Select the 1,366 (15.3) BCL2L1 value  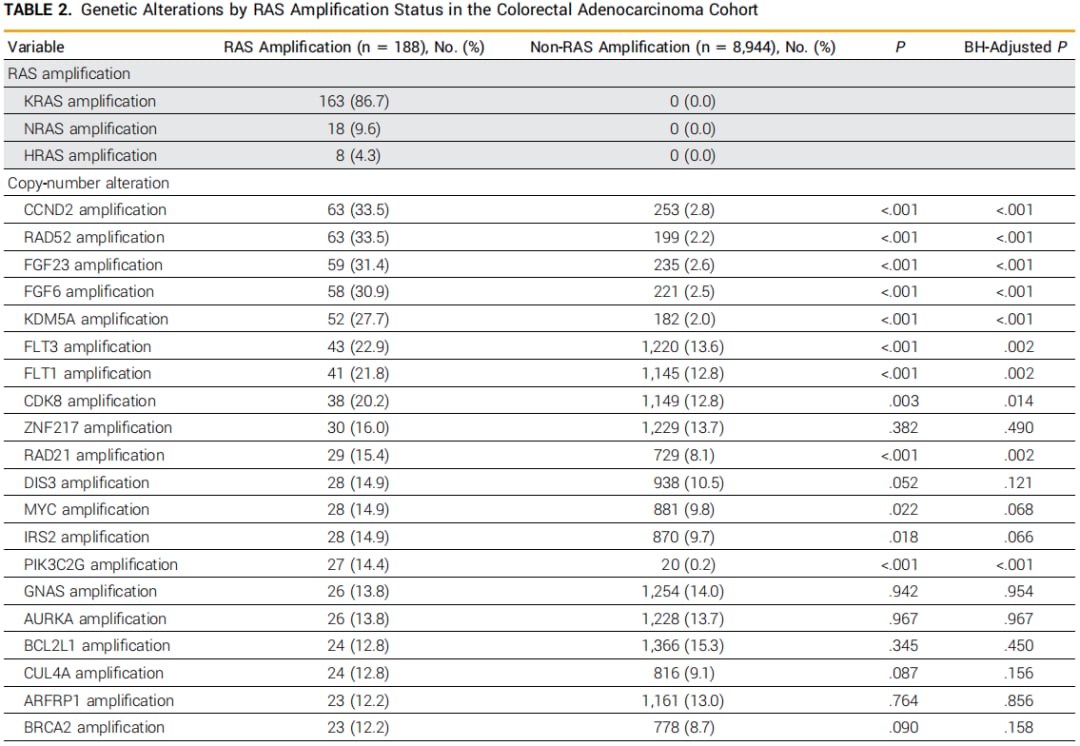point(683,646)
